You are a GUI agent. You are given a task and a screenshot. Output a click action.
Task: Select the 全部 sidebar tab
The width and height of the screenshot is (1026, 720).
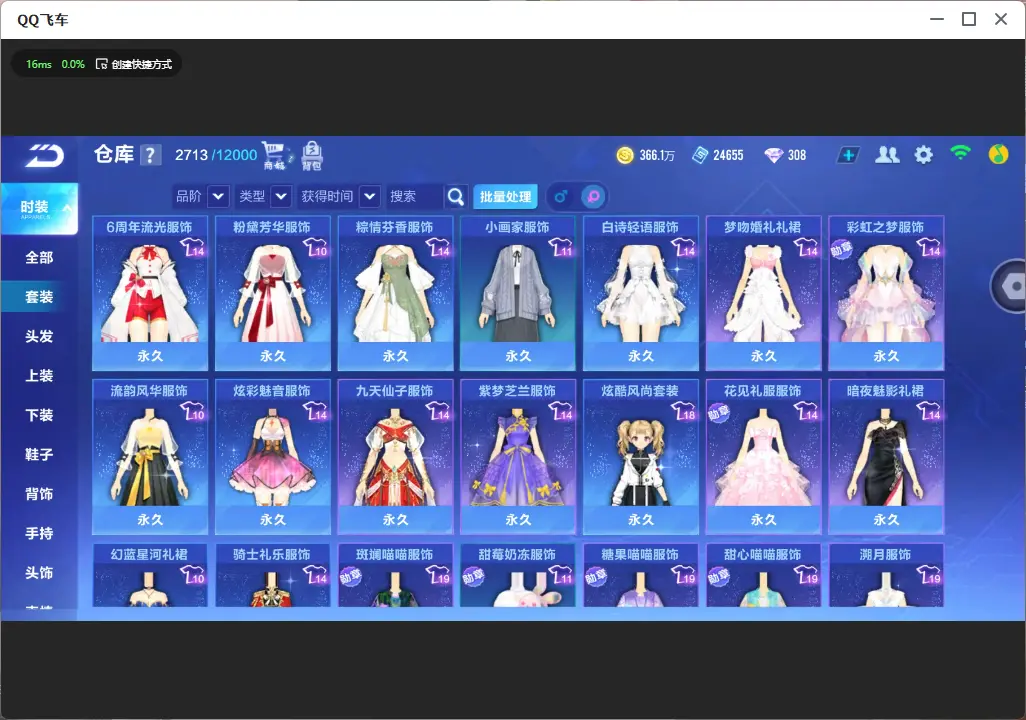tap(39, 258)
